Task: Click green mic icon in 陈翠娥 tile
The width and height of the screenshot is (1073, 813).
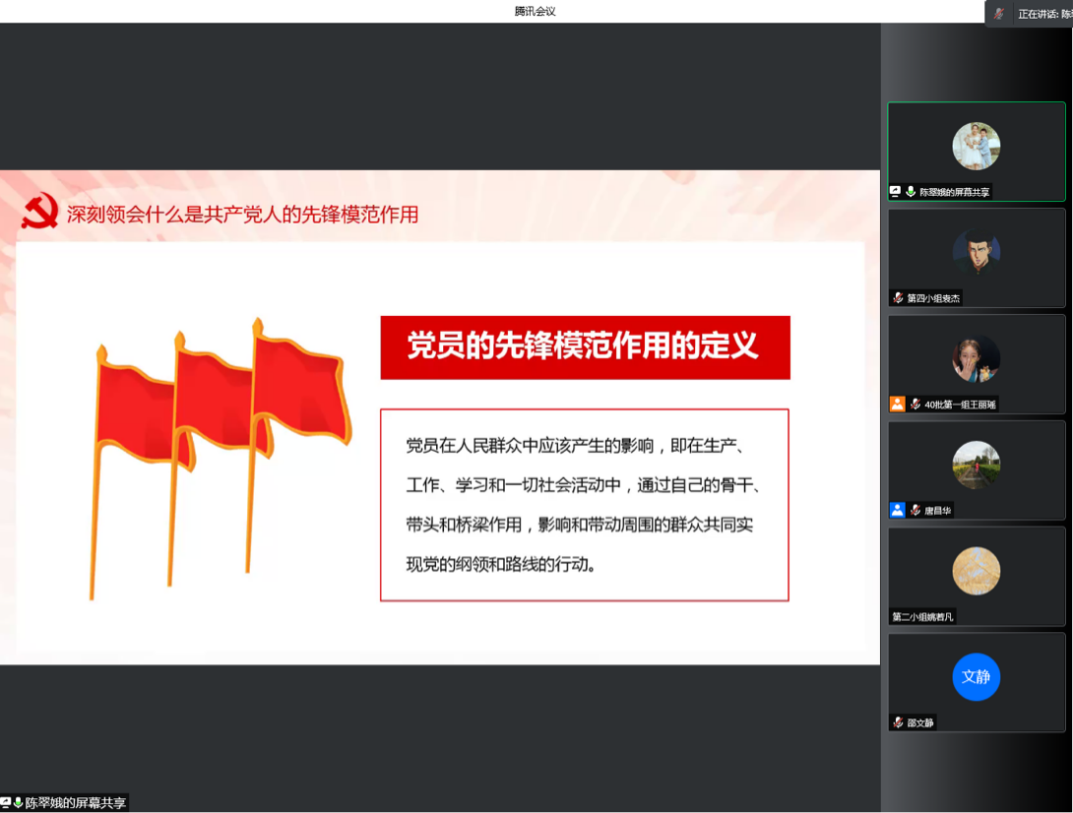Action: [910, 192]
